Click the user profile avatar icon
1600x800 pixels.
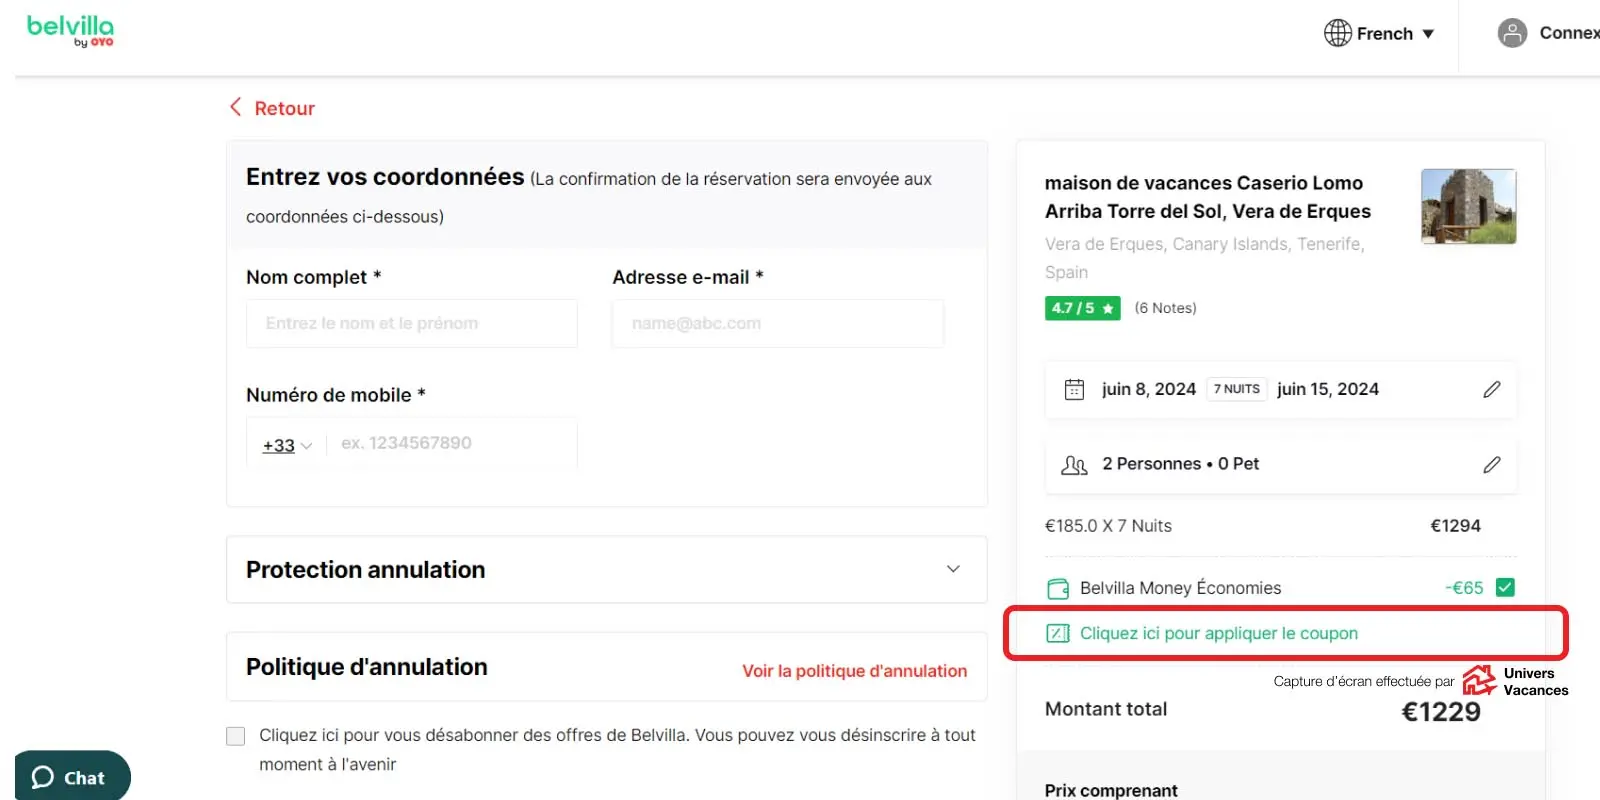pyautogui.click(x=1512, y=33)
